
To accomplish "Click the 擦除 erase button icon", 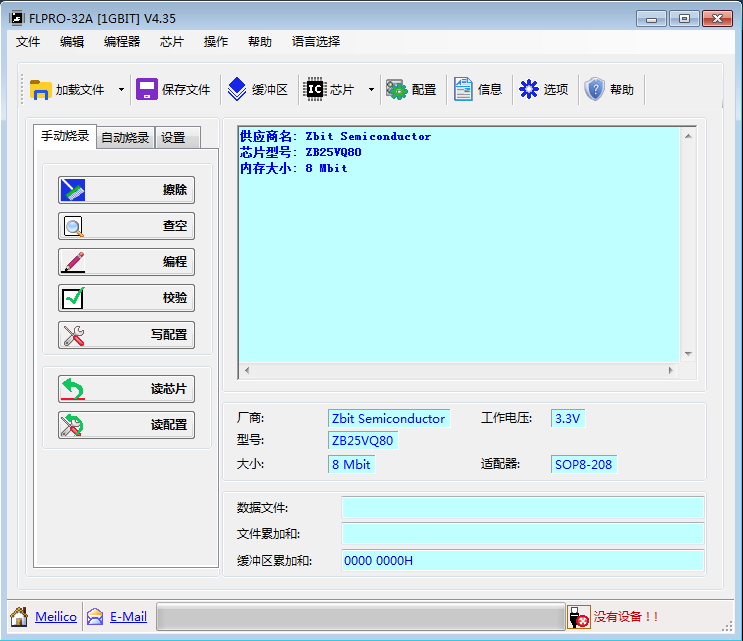I will pyautogui.click(x=73, y=190).
